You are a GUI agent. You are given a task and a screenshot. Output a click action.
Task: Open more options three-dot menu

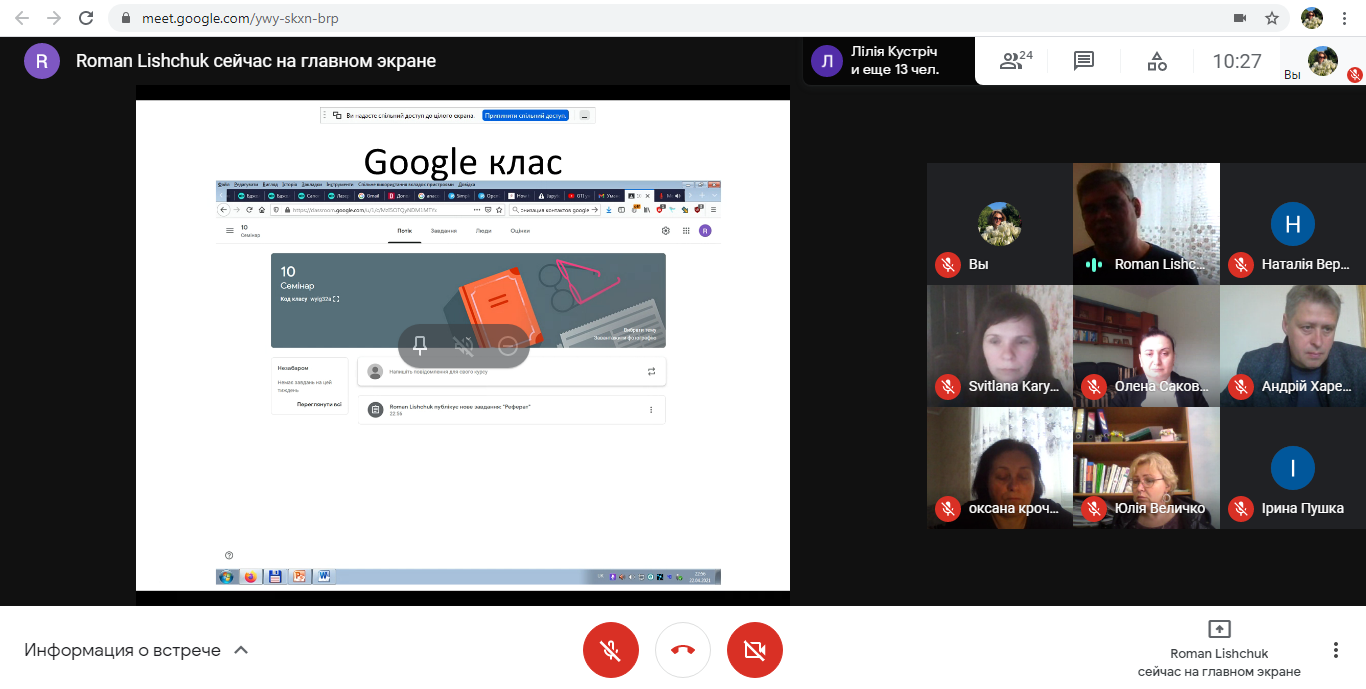tap(1335, 650)
